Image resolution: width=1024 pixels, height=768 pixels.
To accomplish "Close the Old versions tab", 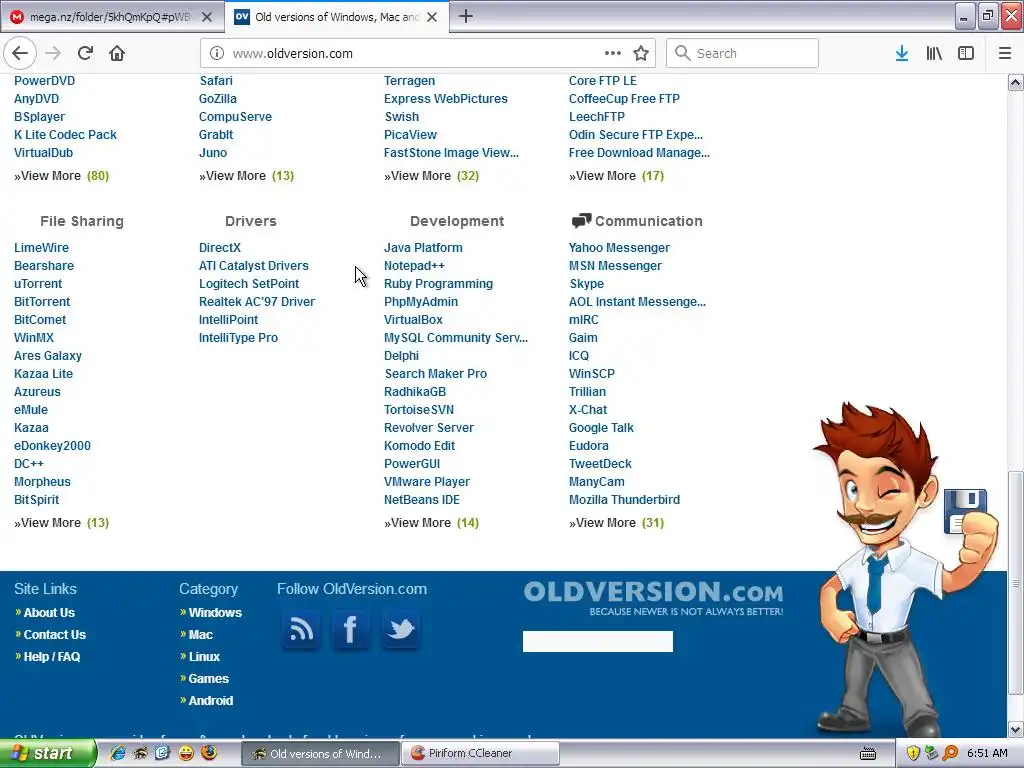I will tap(432, 17).
